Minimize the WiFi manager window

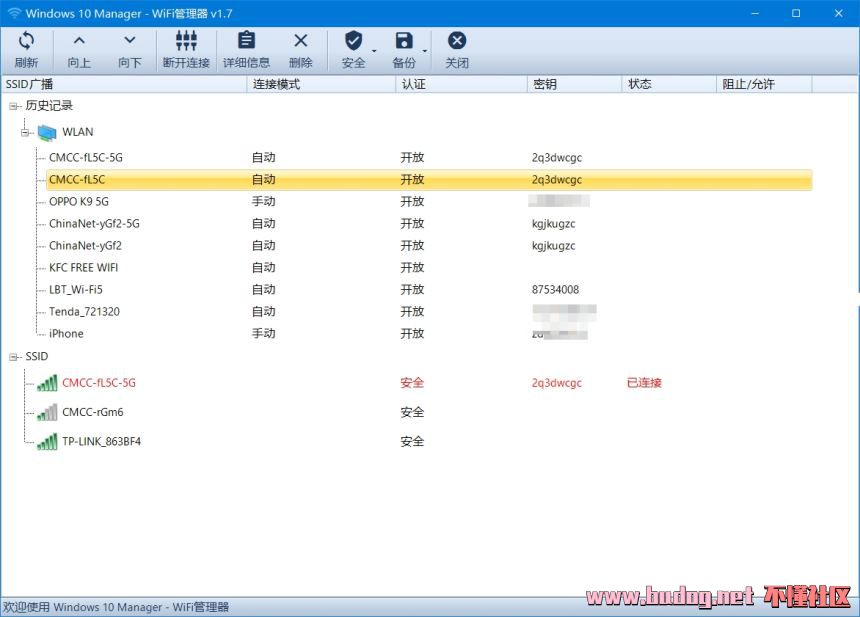coord(755,13)
